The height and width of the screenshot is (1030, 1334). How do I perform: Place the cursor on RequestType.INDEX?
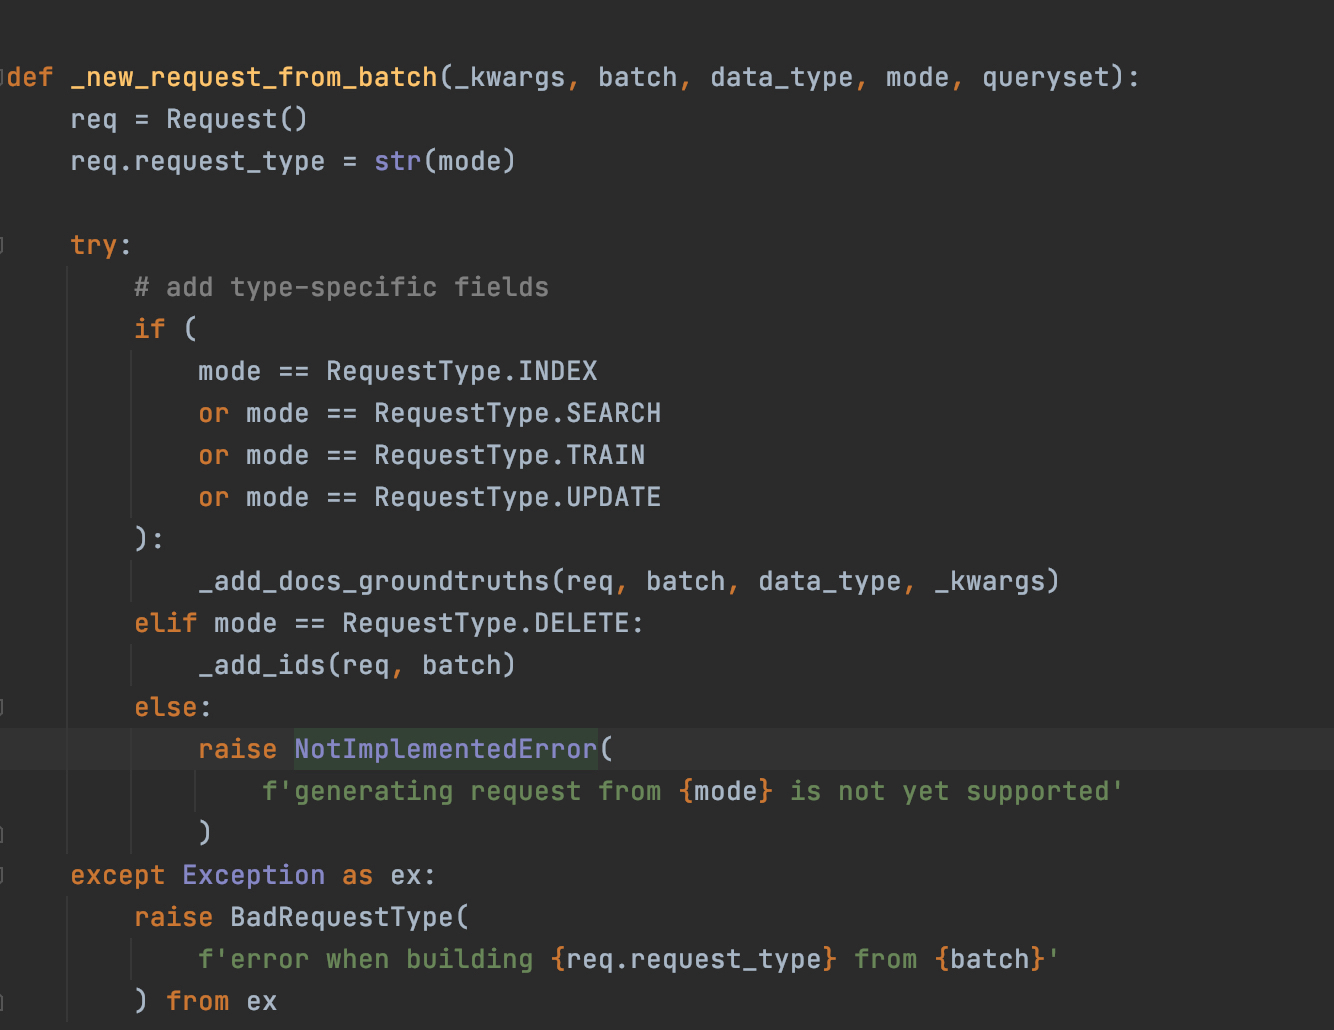[x=462, y=370]
